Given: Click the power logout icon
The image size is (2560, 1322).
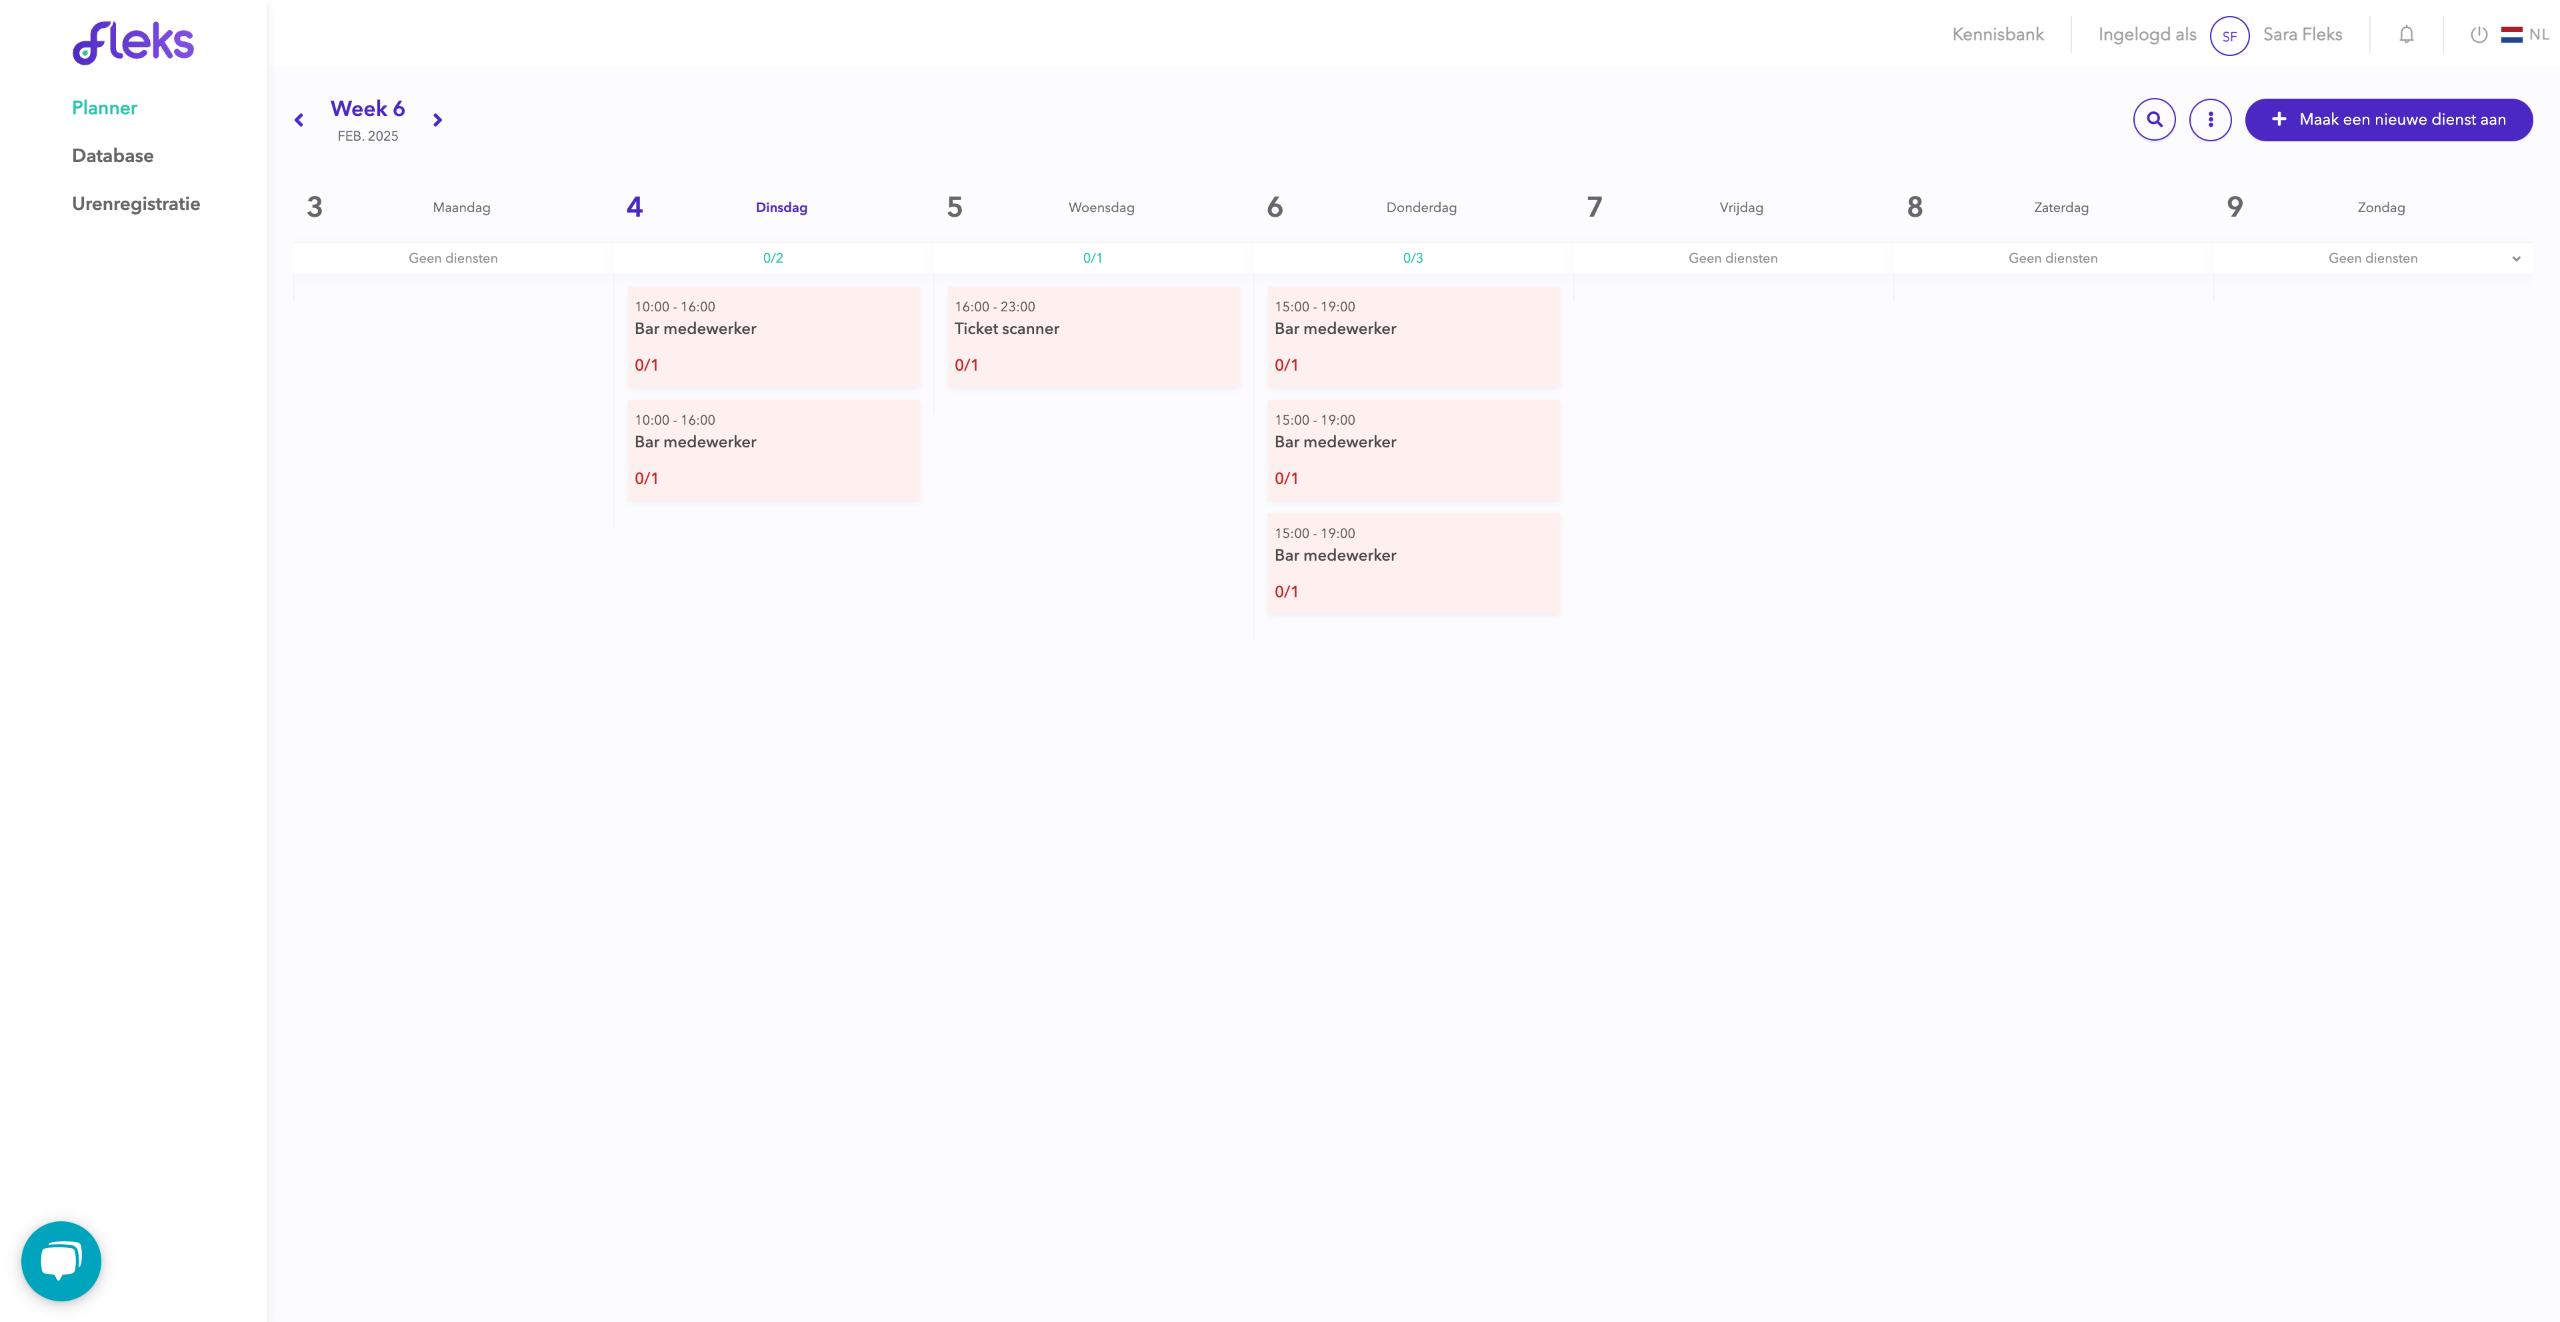Looking at the screenshot, I should [2478, 35].
